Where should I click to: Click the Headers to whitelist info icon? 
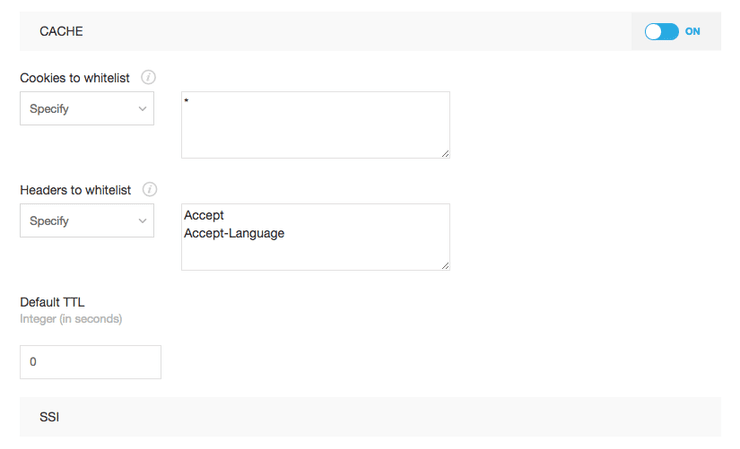point(150,189)
